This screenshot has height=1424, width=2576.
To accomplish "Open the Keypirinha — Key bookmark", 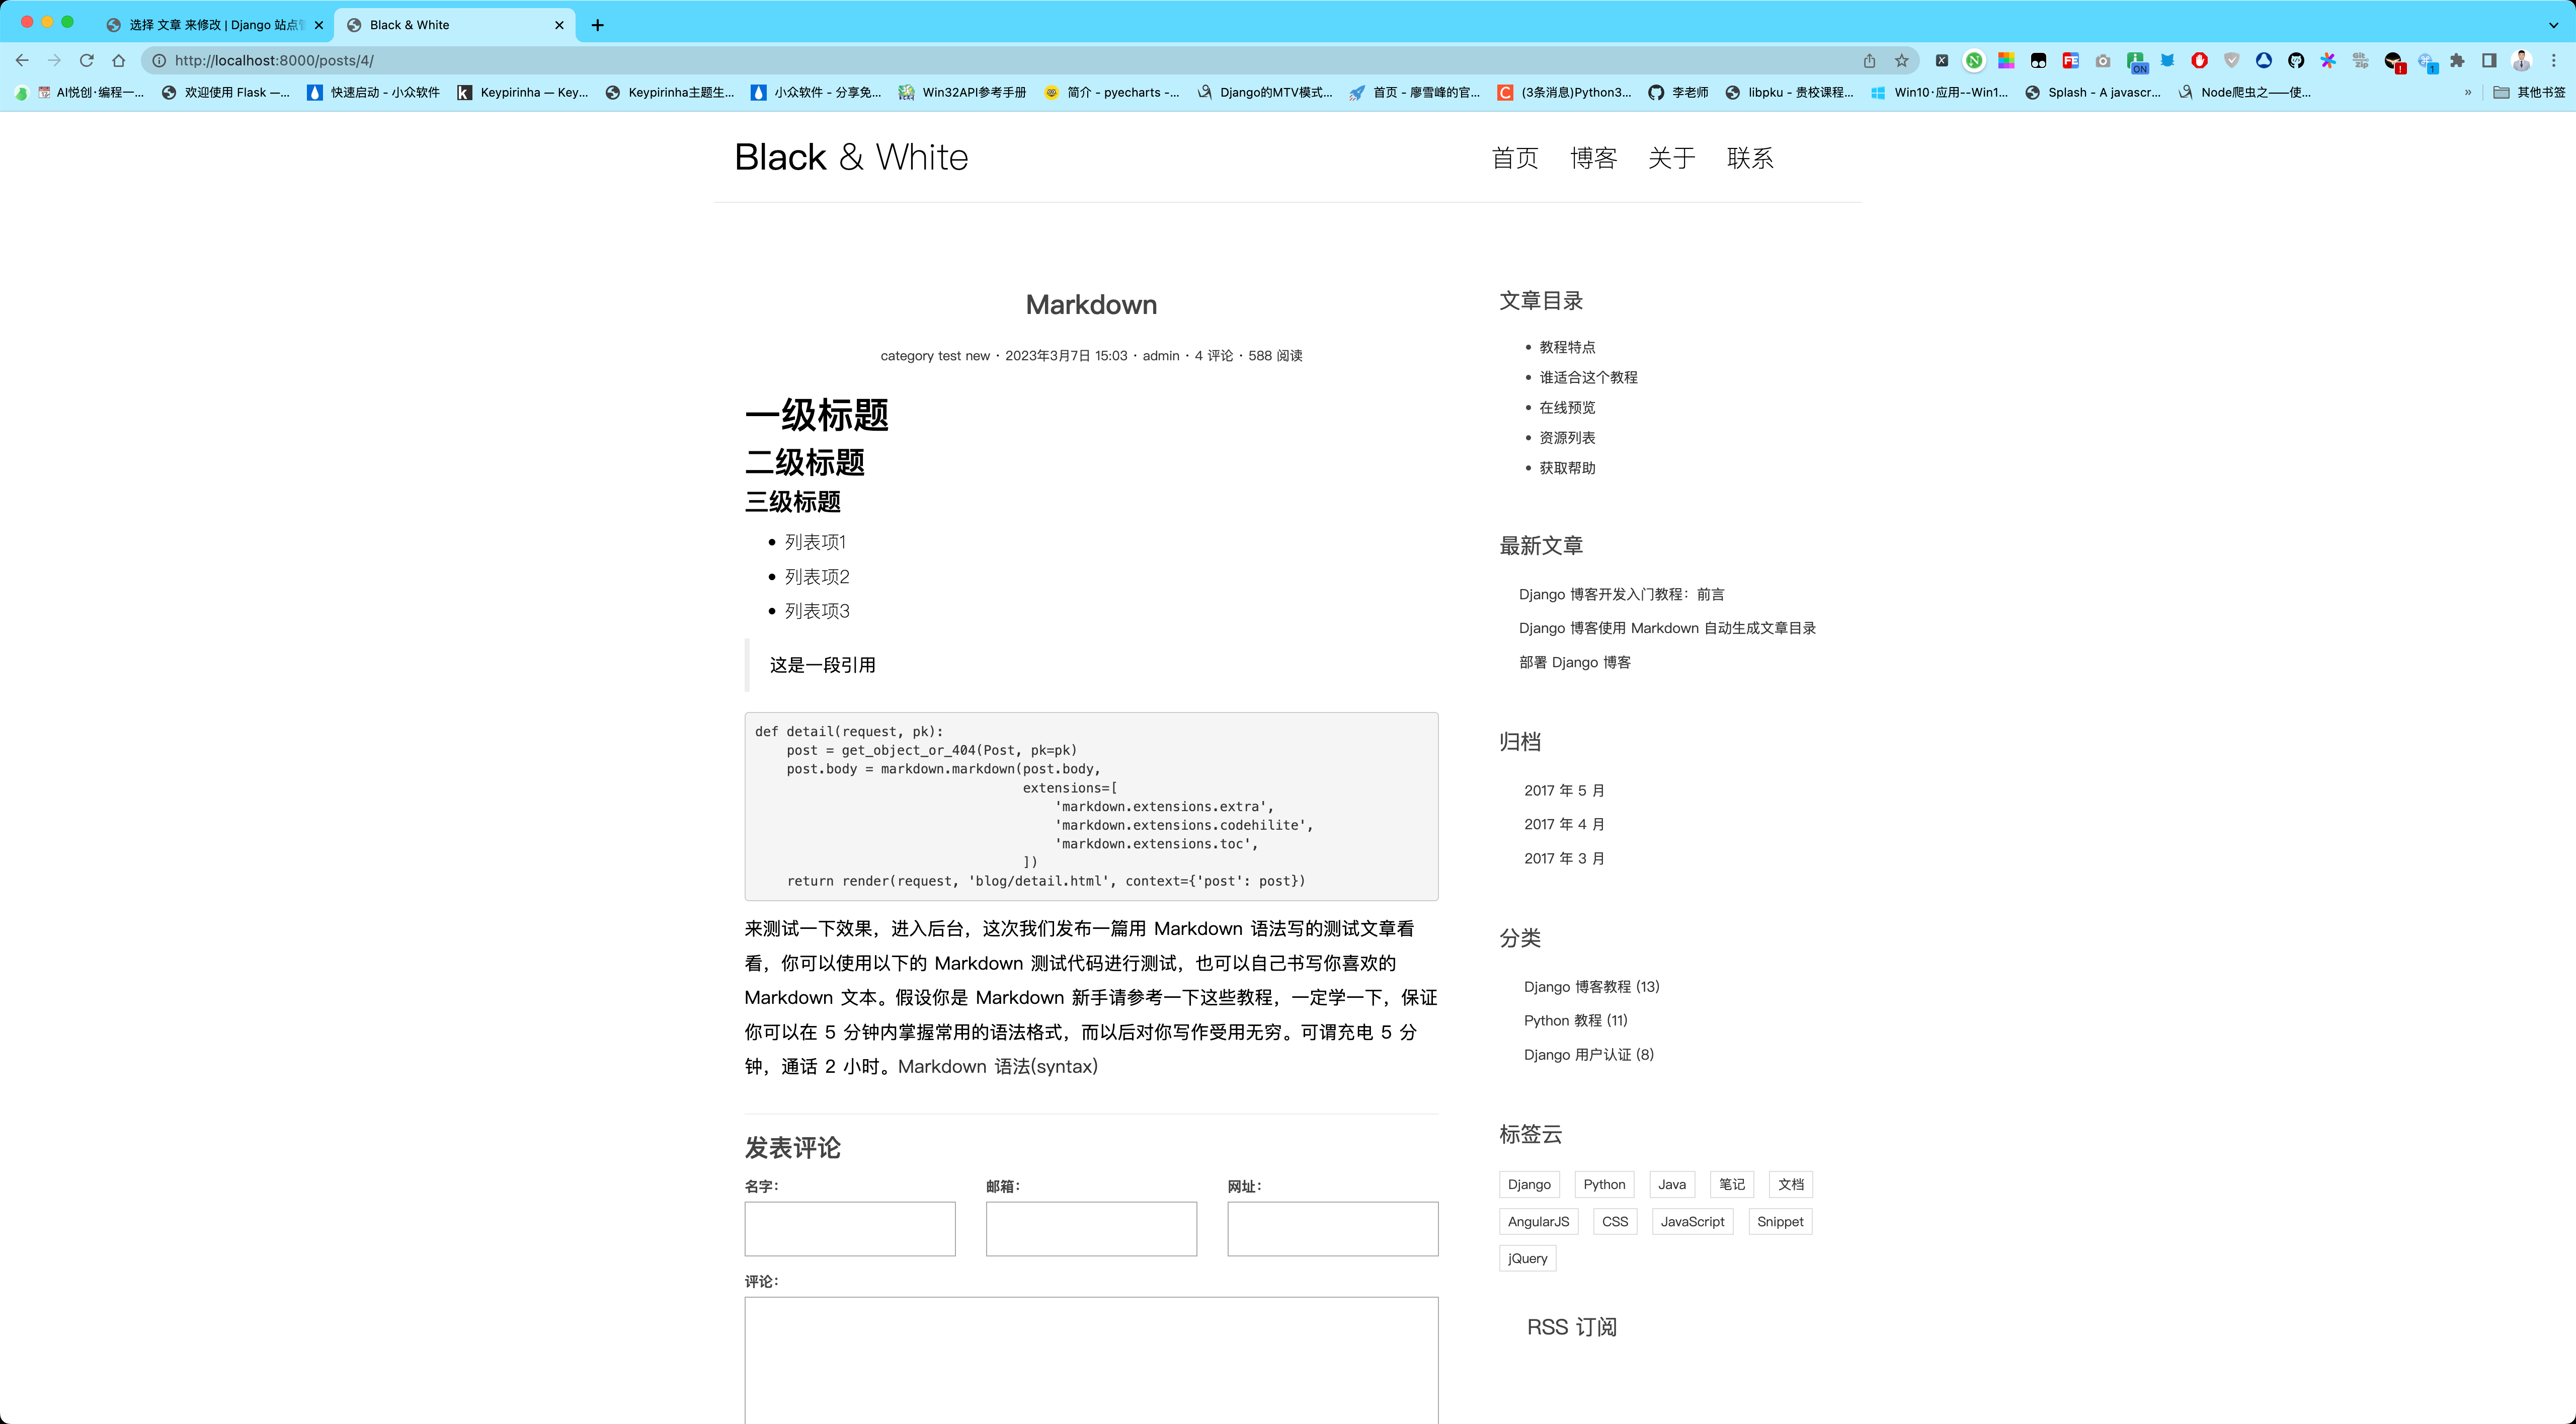I will point(522,92).
